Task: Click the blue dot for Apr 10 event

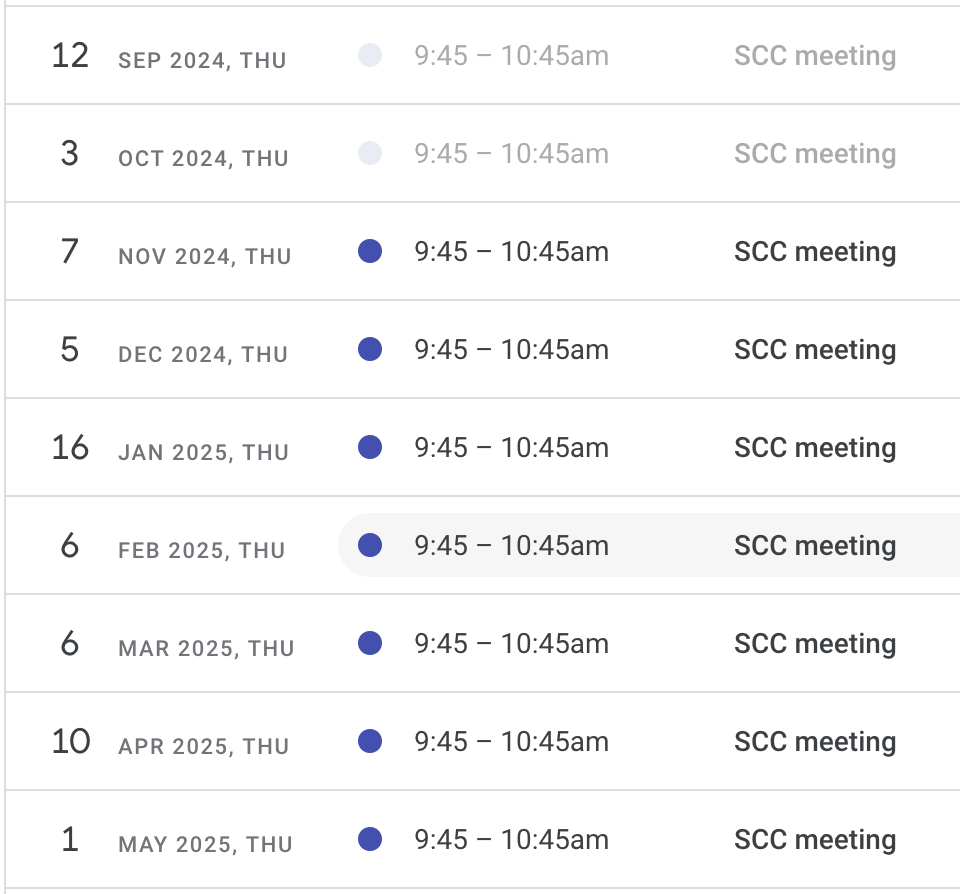Action: pyautogui.click(x=370, y=741)
